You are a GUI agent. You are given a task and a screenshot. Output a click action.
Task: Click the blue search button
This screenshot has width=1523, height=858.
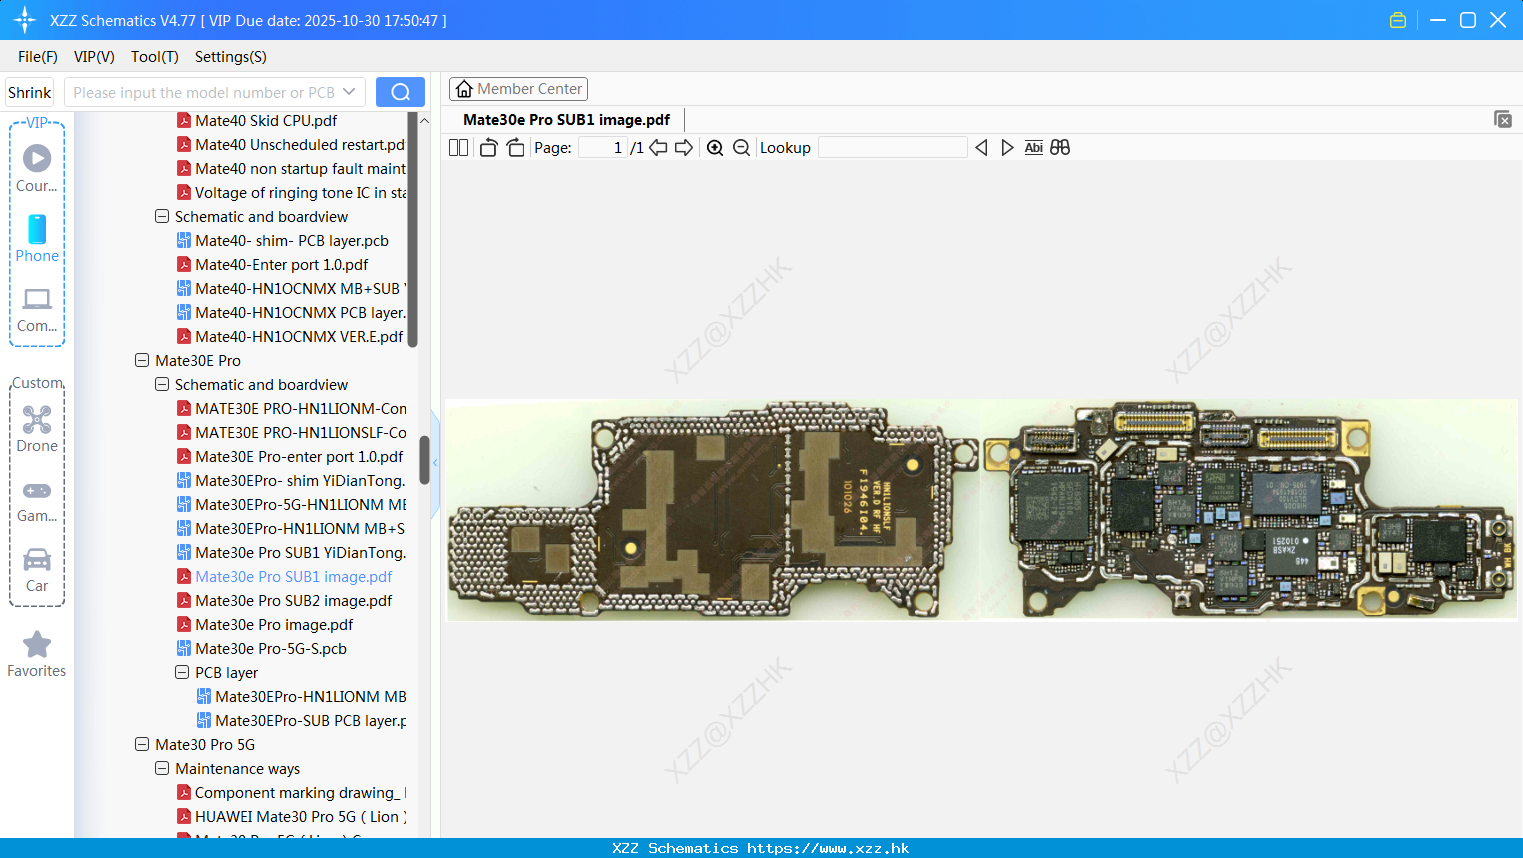point(400,92)
